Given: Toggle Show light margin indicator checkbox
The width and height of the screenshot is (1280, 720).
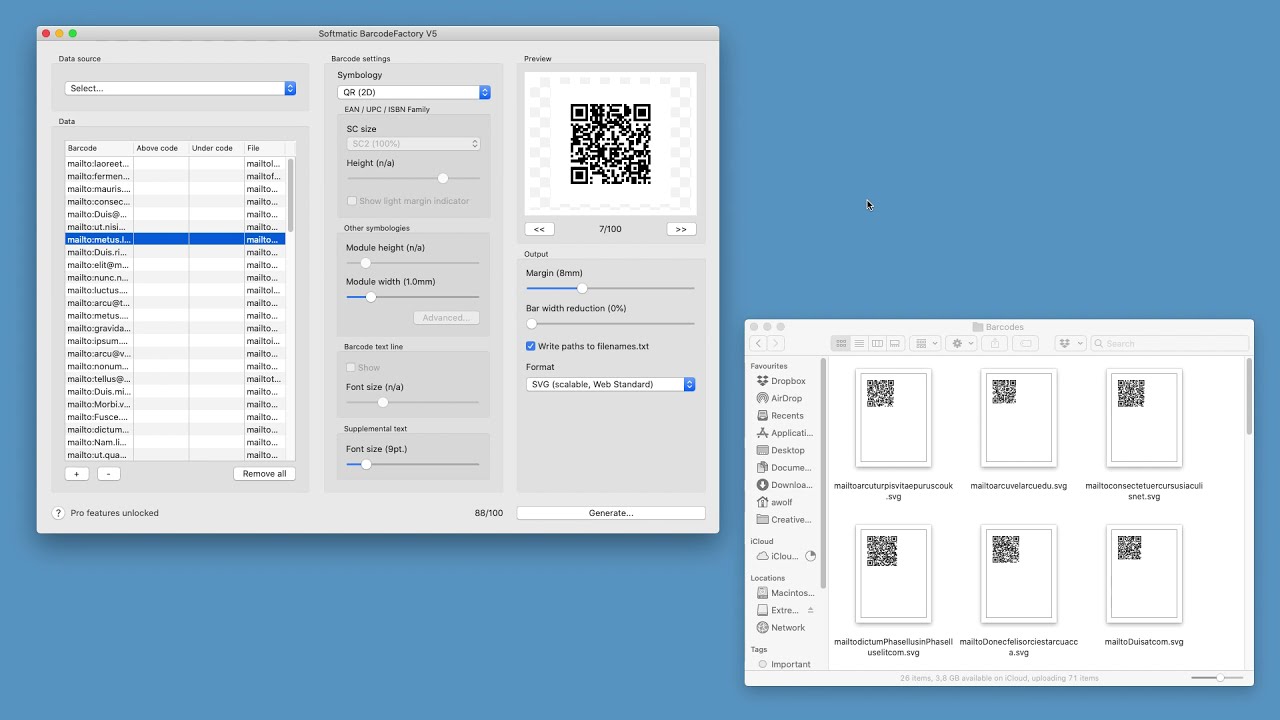Looking at the screenshot, I should pyautogui.click(x=352, y=201).
